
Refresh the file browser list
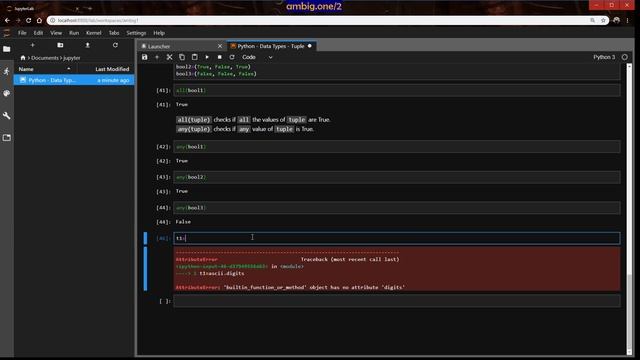(x=115, y=45)
